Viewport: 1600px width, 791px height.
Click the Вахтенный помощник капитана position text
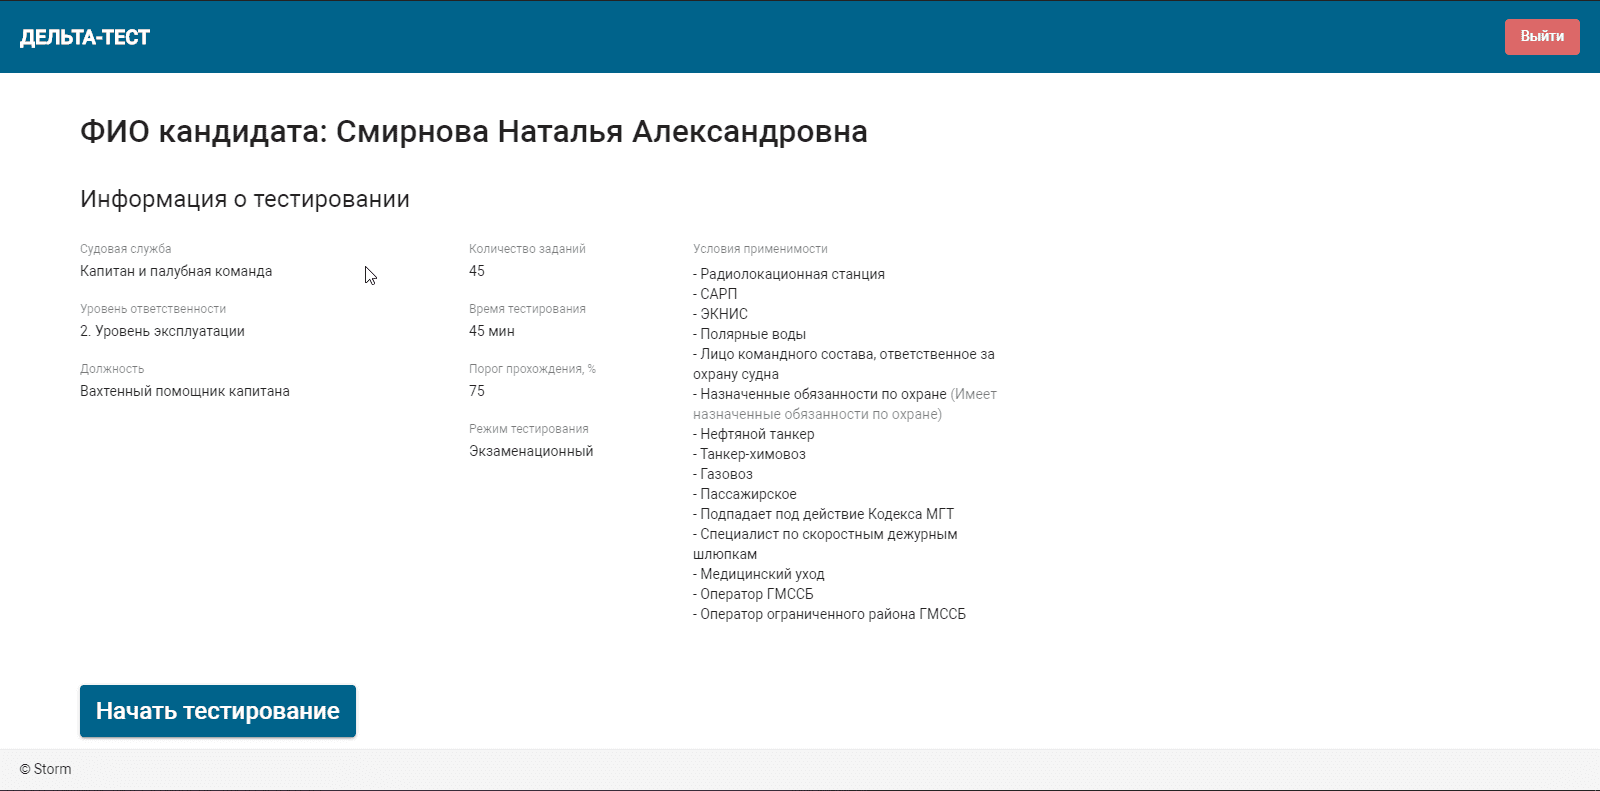(x=185, y=391)
